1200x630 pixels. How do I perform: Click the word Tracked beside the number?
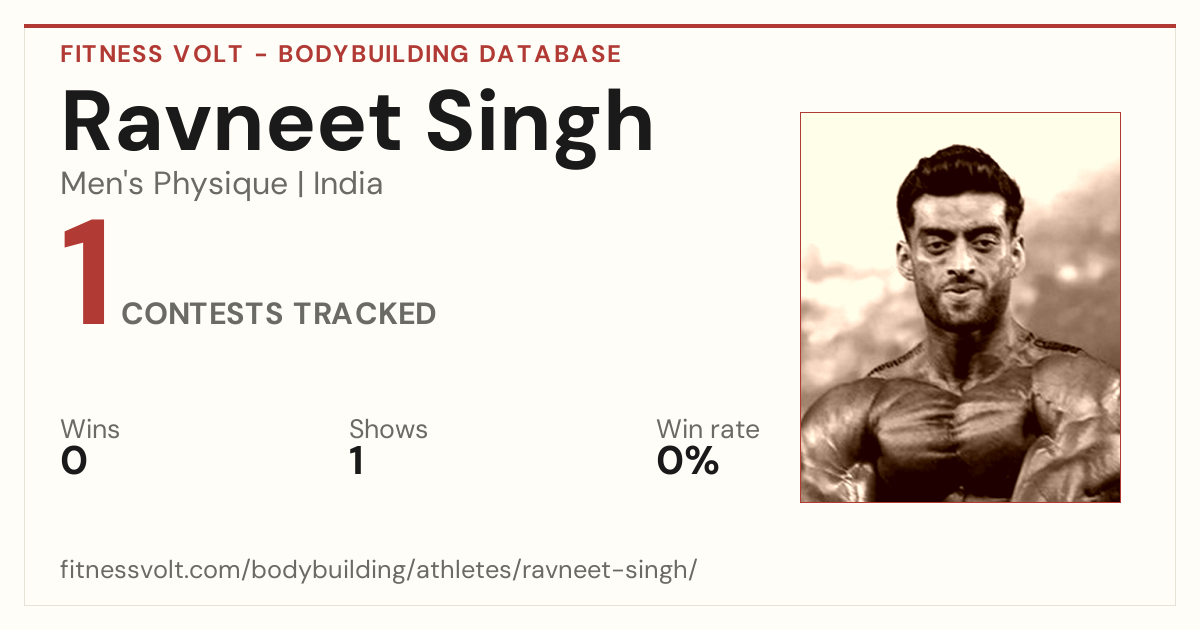coord(365,314)
